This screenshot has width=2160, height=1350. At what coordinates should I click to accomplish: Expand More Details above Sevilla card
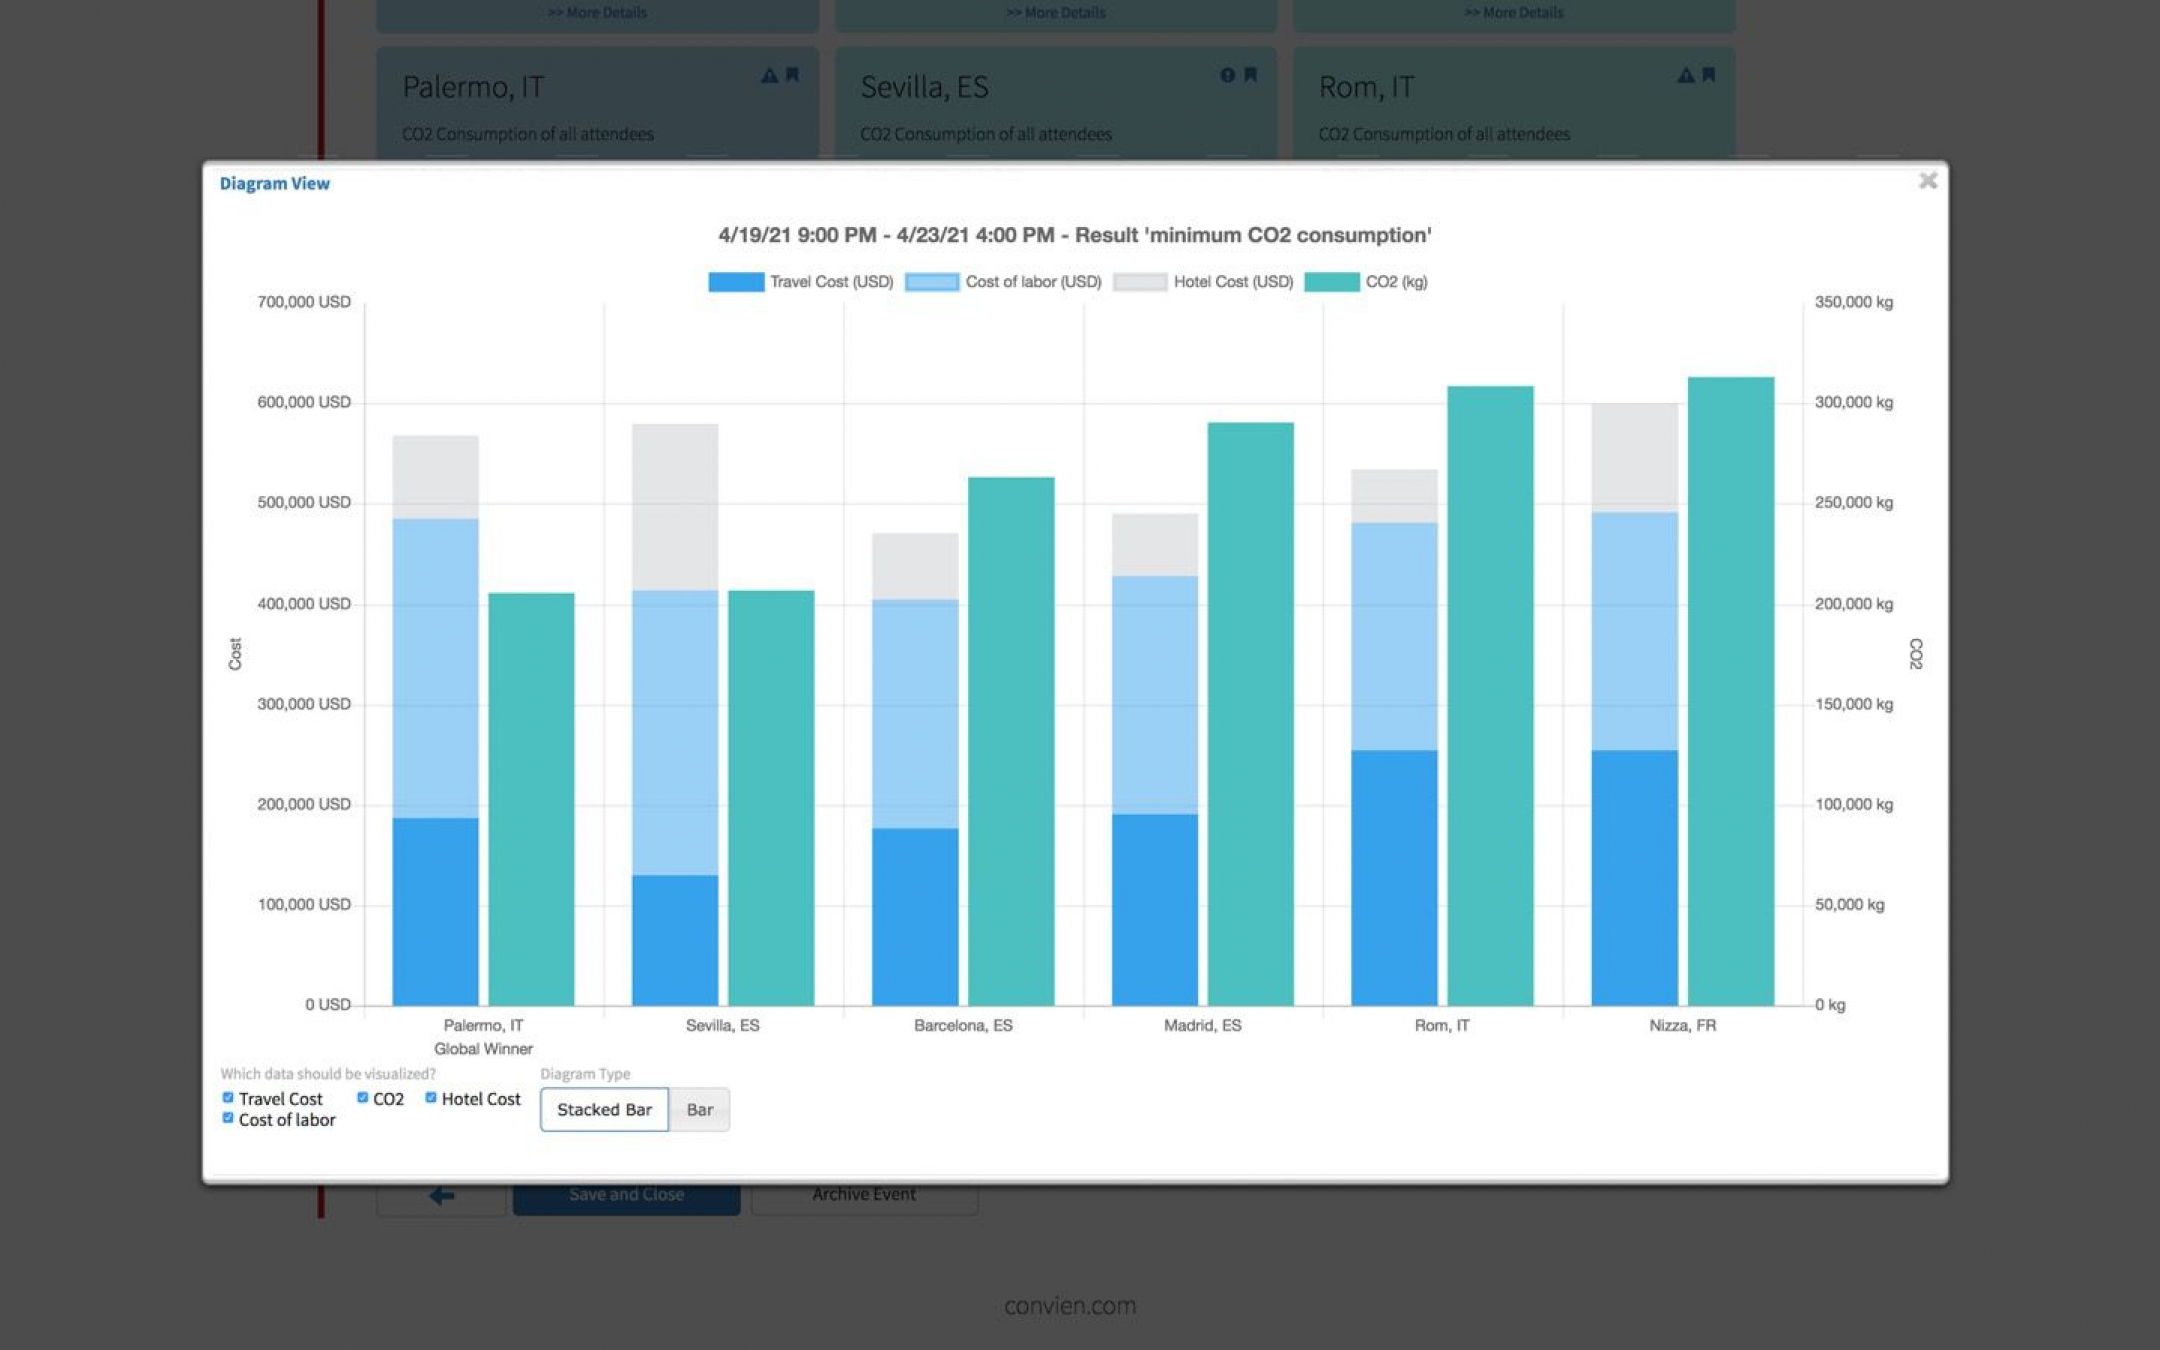[x=1055, y=13]
